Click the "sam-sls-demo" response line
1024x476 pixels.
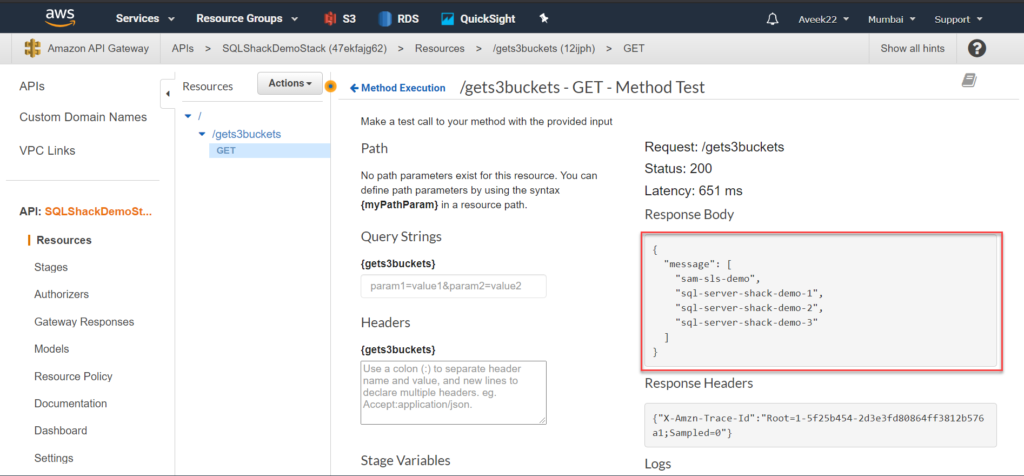[x=719, y=279]
